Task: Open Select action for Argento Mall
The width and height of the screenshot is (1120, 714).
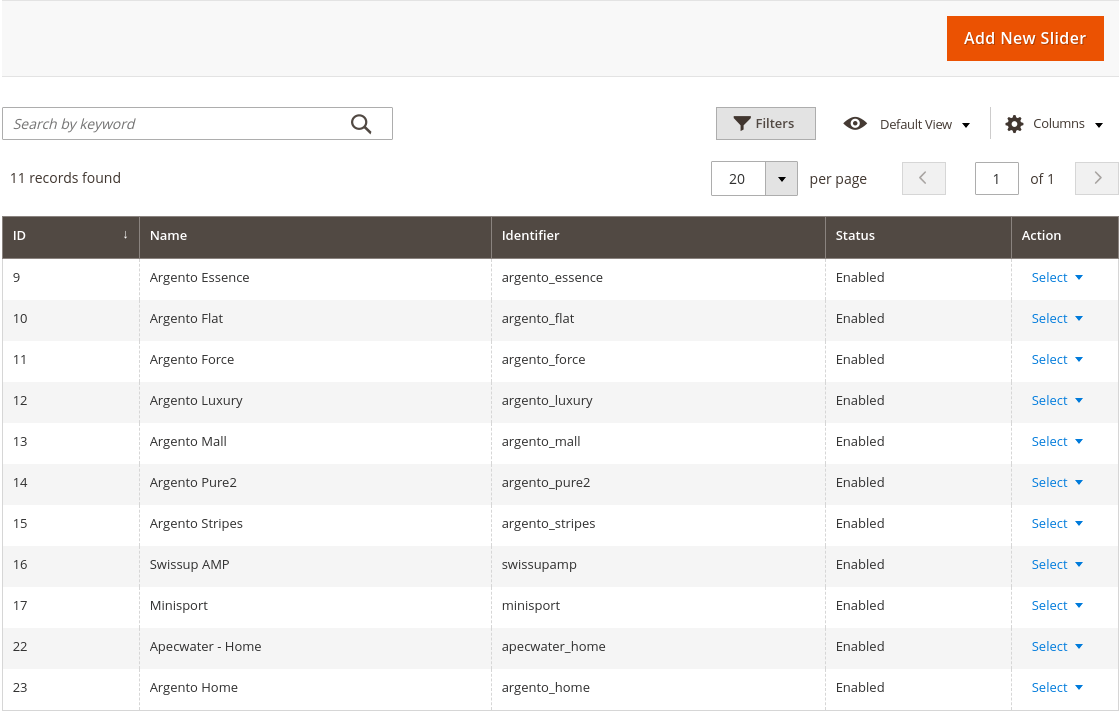Action: click(1057, 442)
